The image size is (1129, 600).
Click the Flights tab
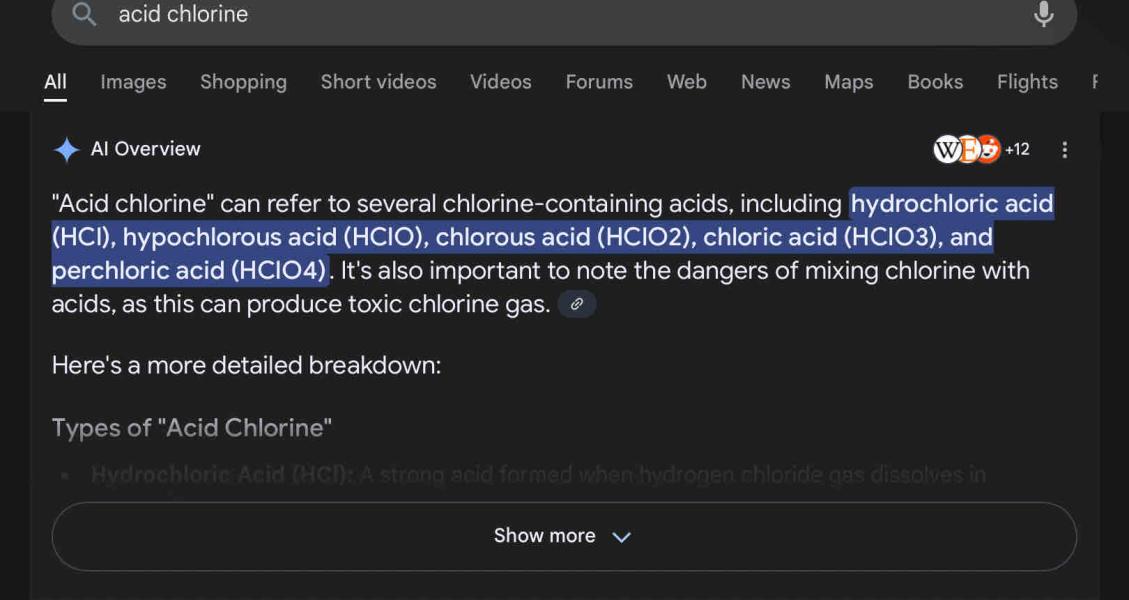1027,82
